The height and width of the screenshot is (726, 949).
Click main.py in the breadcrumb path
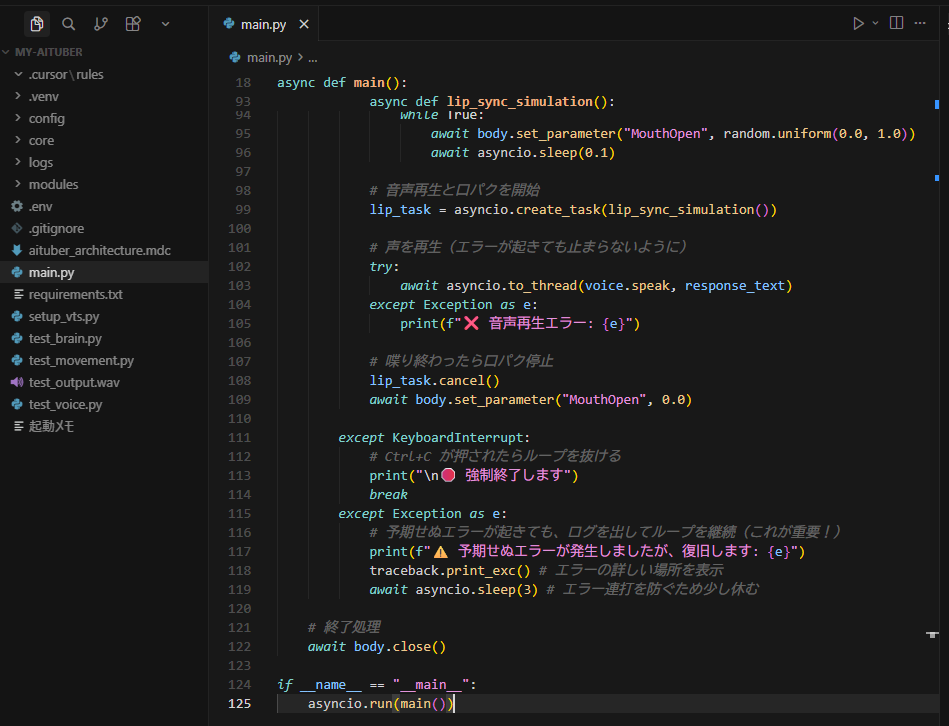pos(268,58)
